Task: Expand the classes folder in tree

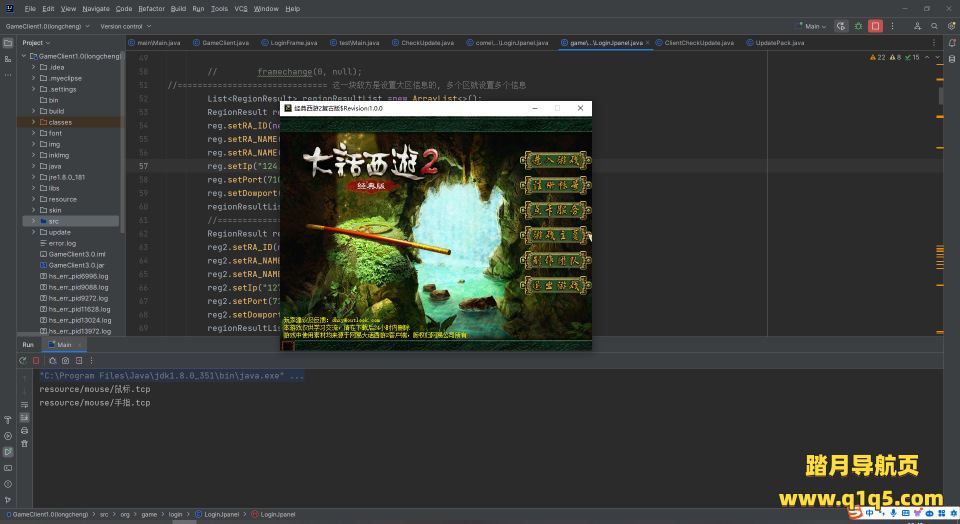Action: (x=34, y=122)
